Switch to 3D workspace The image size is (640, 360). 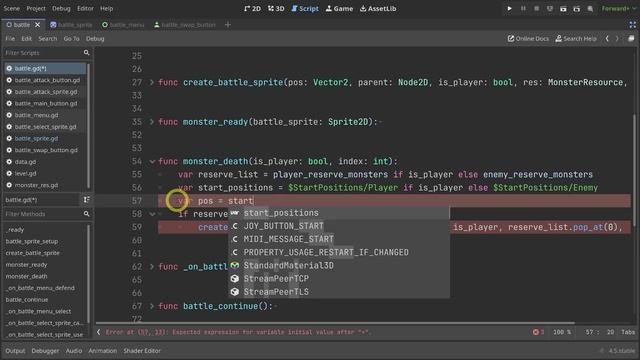tap(276, 9)
